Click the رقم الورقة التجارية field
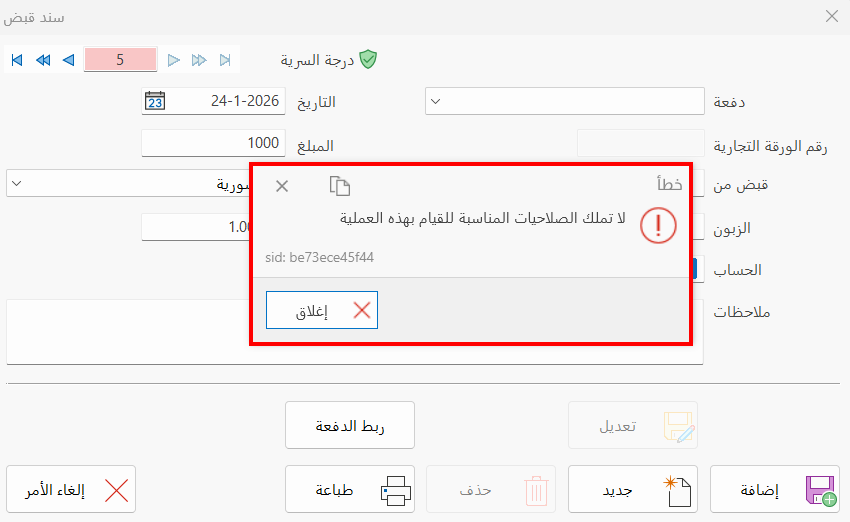The width and height of the screenshot is (850, 522). click(641, 143)
